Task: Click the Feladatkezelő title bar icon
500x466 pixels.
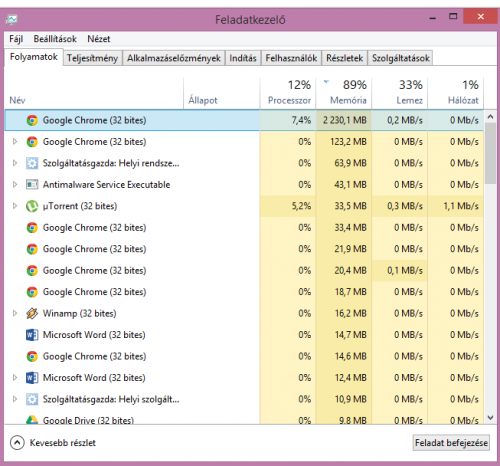Action: pos(11,20)
